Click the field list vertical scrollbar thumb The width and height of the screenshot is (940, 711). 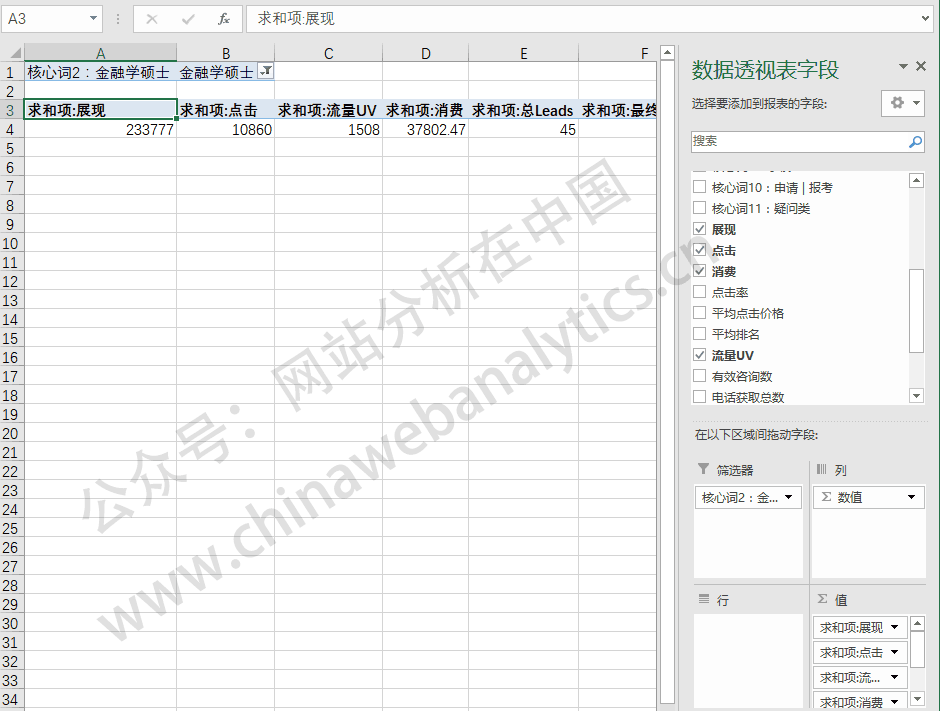pos(916,310)
